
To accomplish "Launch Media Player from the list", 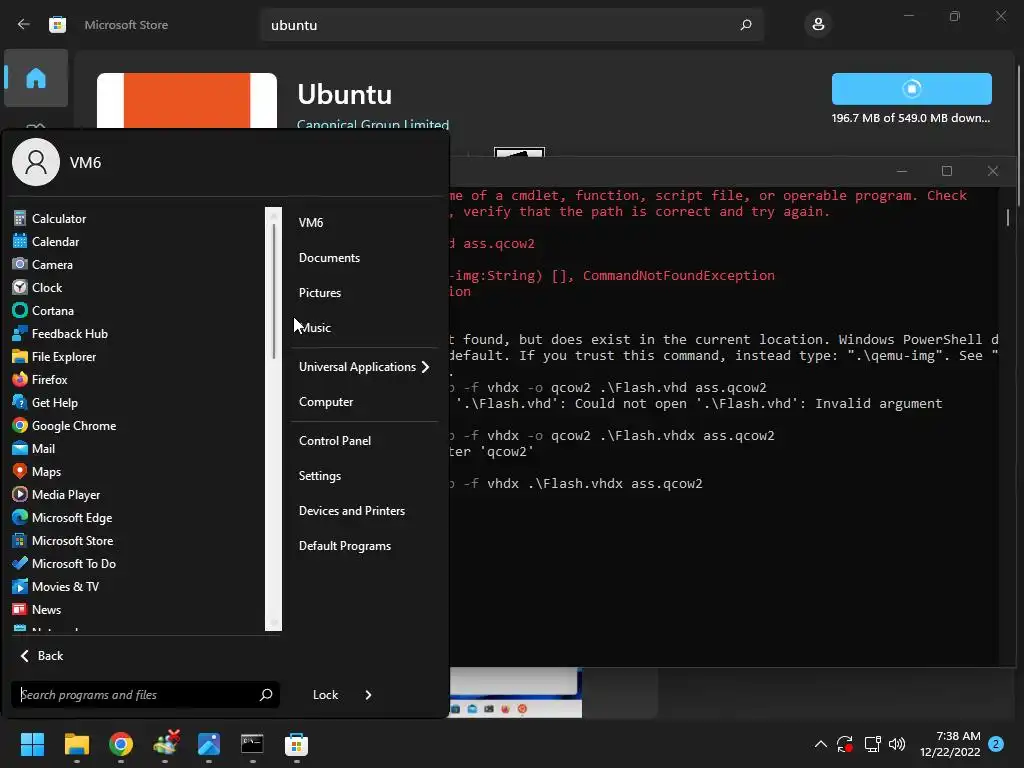I will tap(56, 494).
